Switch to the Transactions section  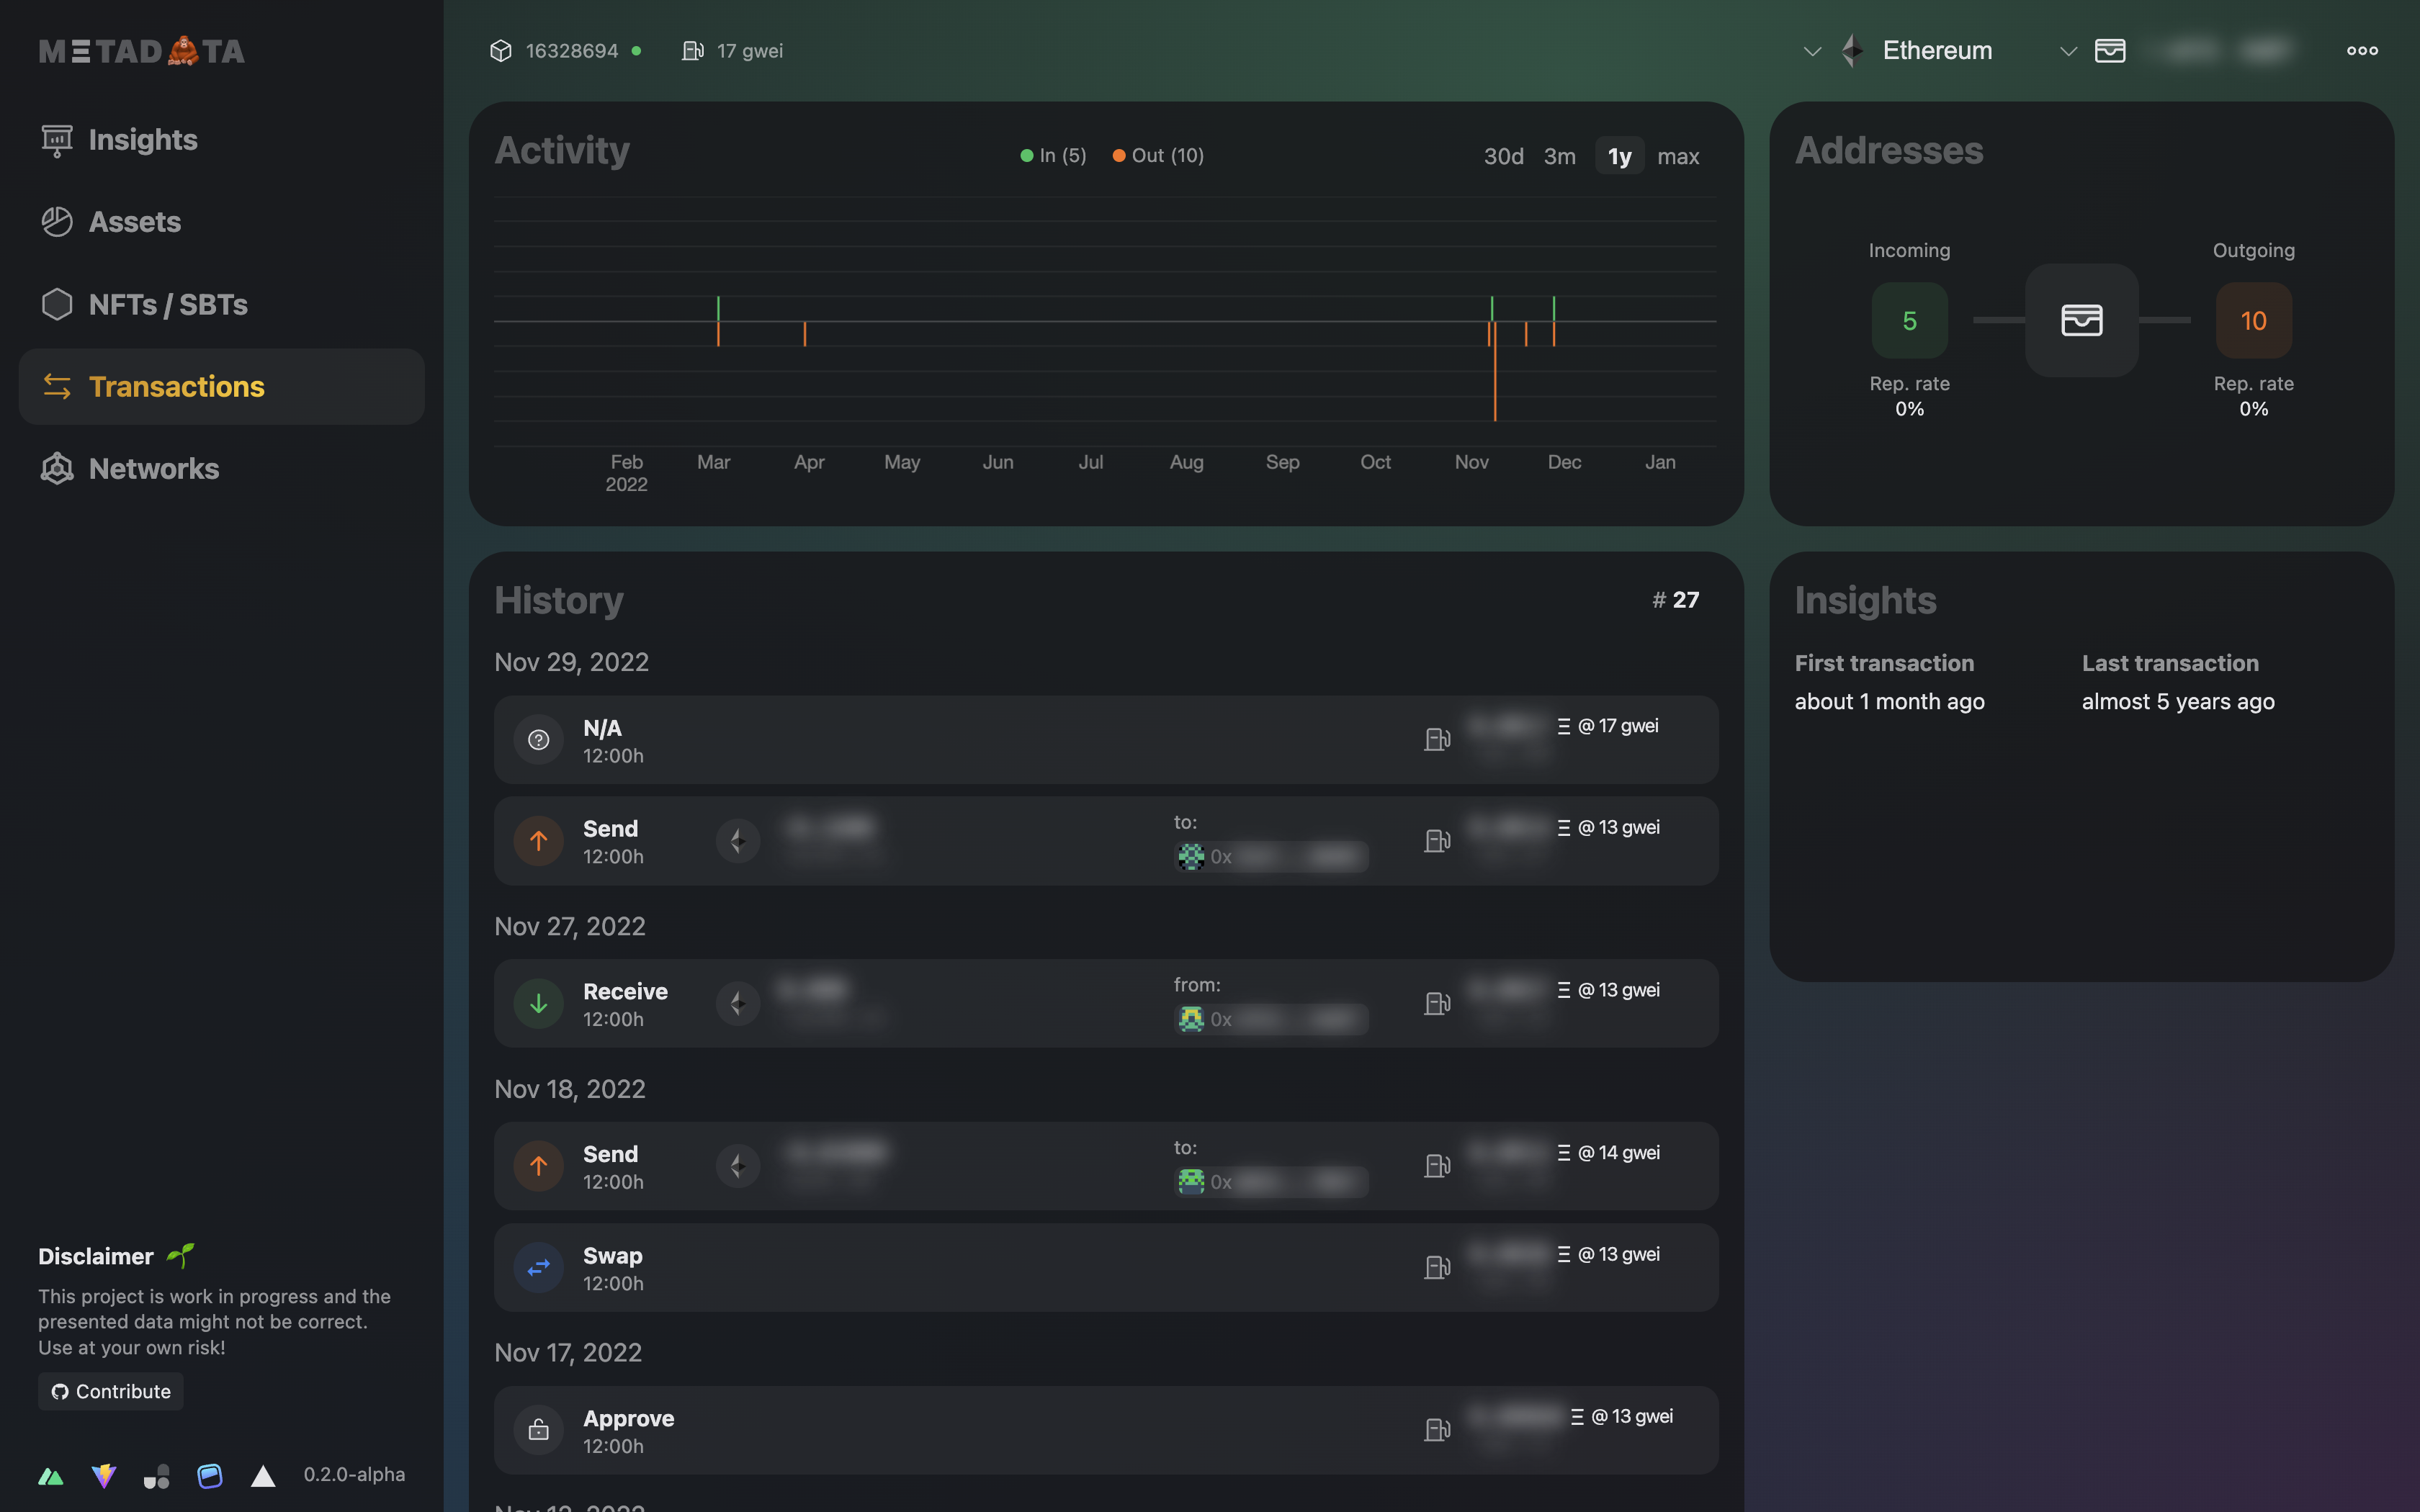tap(177, 386)
